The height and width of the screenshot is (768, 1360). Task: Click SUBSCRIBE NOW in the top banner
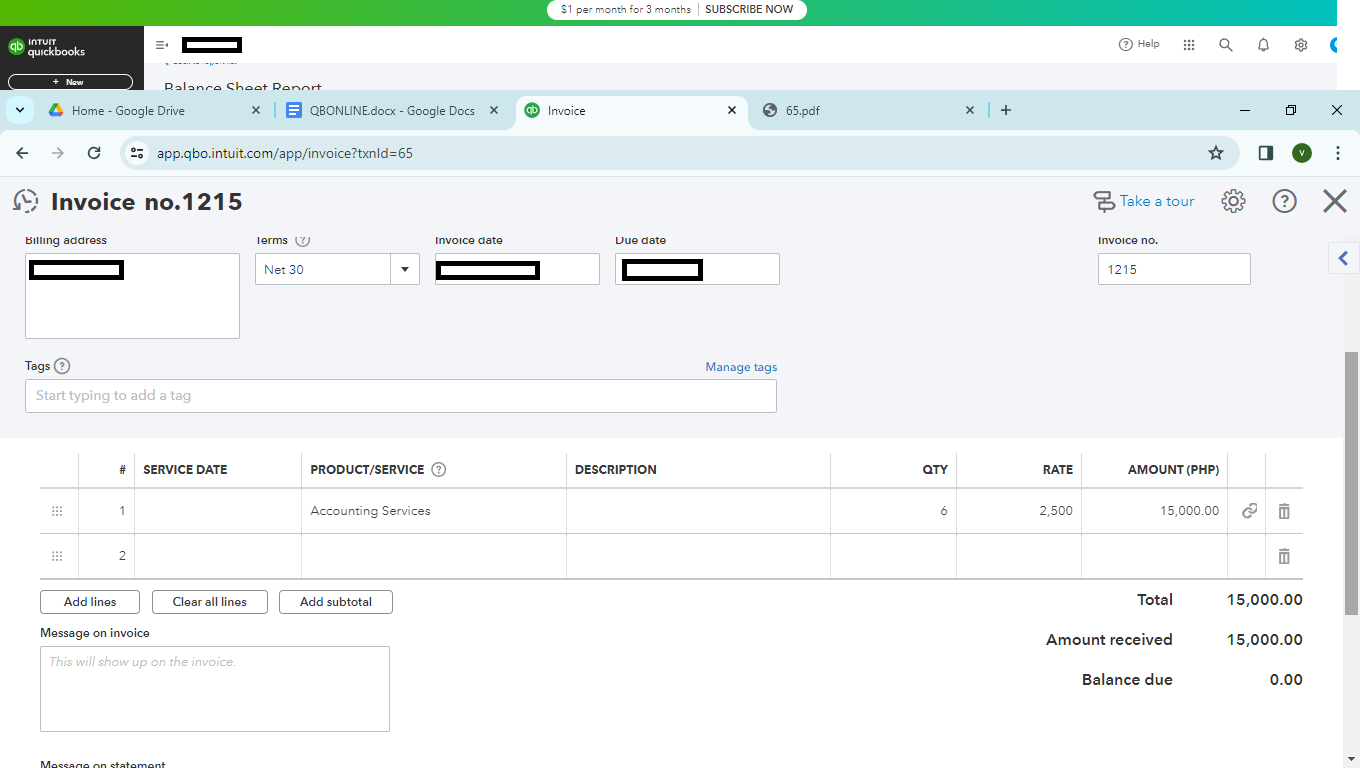coord(749,10)
